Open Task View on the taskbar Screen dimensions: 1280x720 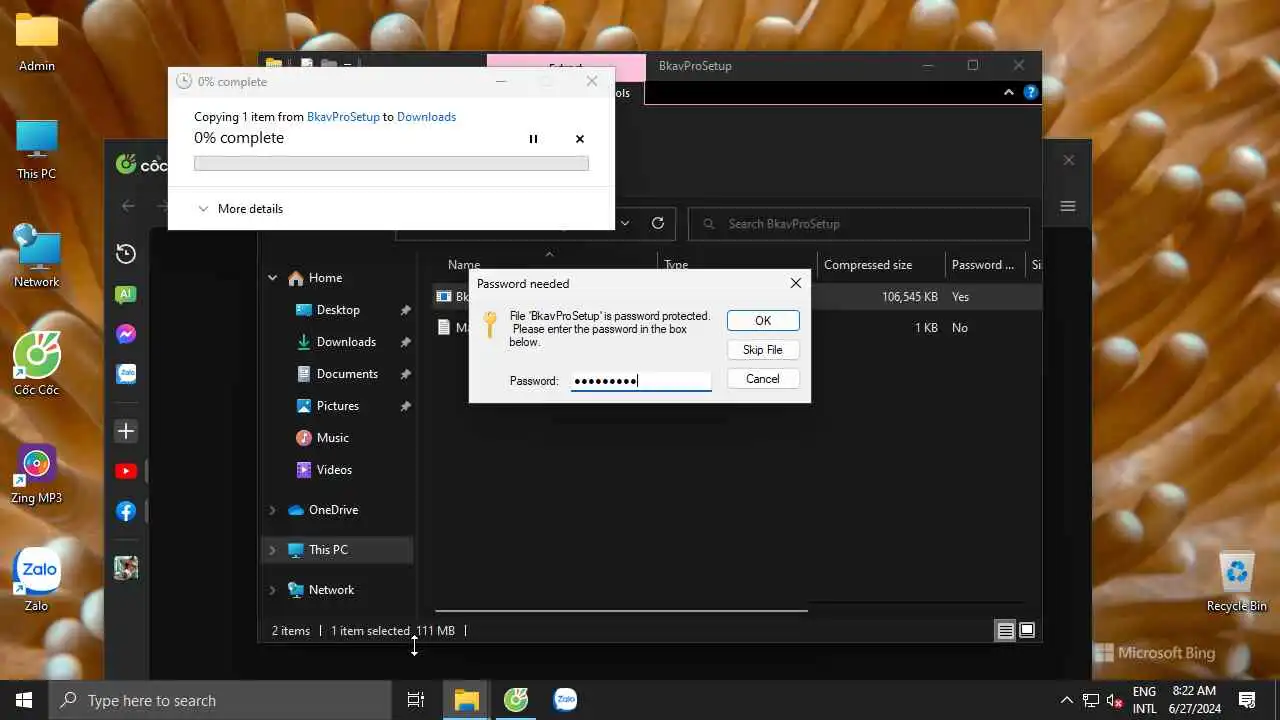(416, 700)
